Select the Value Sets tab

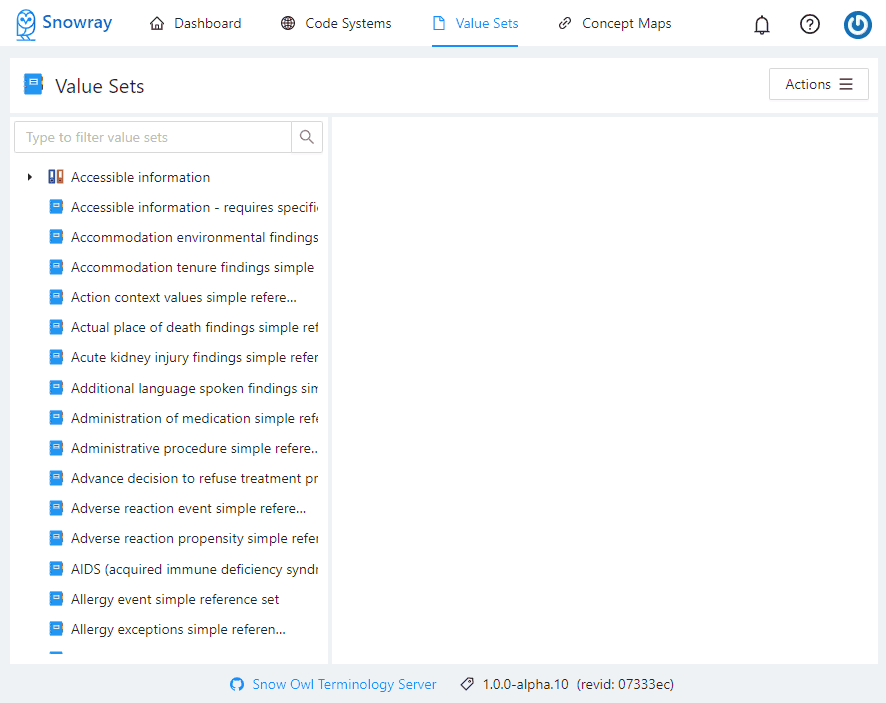(x=475, y=23)
